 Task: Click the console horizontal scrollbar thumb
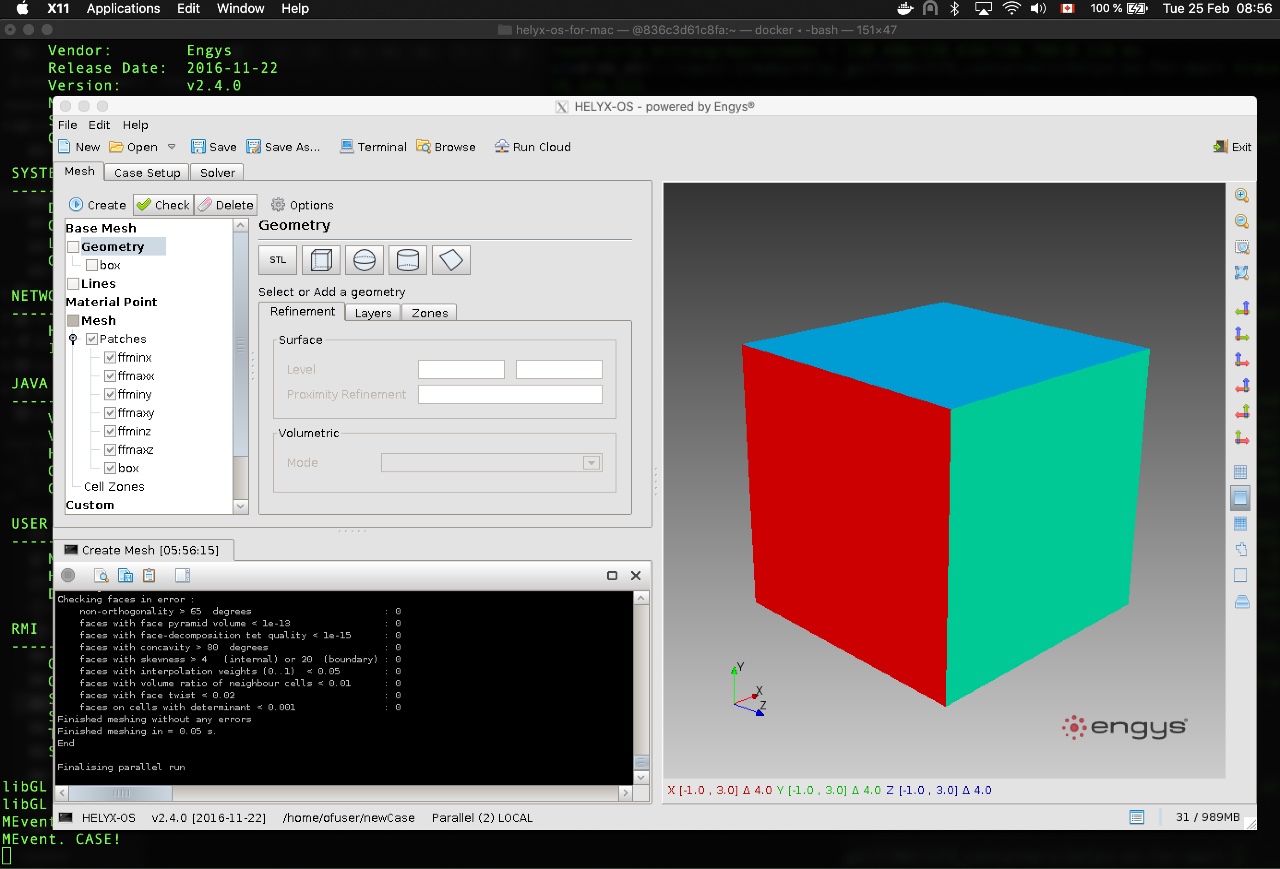[x=122, y=793]
